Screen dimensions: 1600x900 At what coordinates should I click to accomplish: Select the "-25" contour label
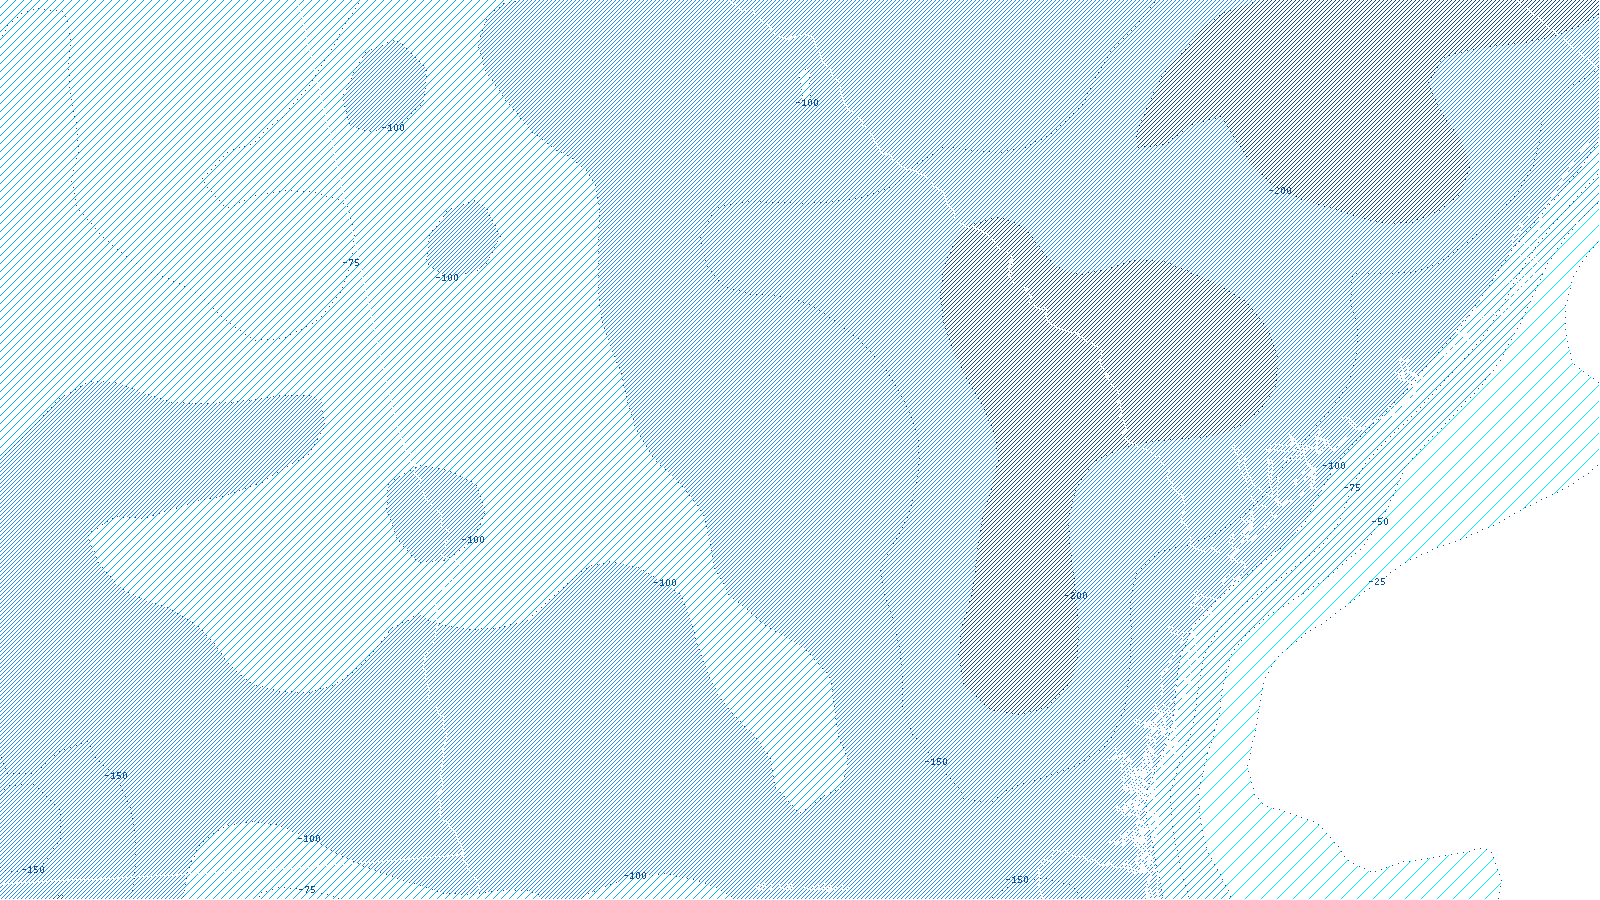click(x=1377, y=582)
